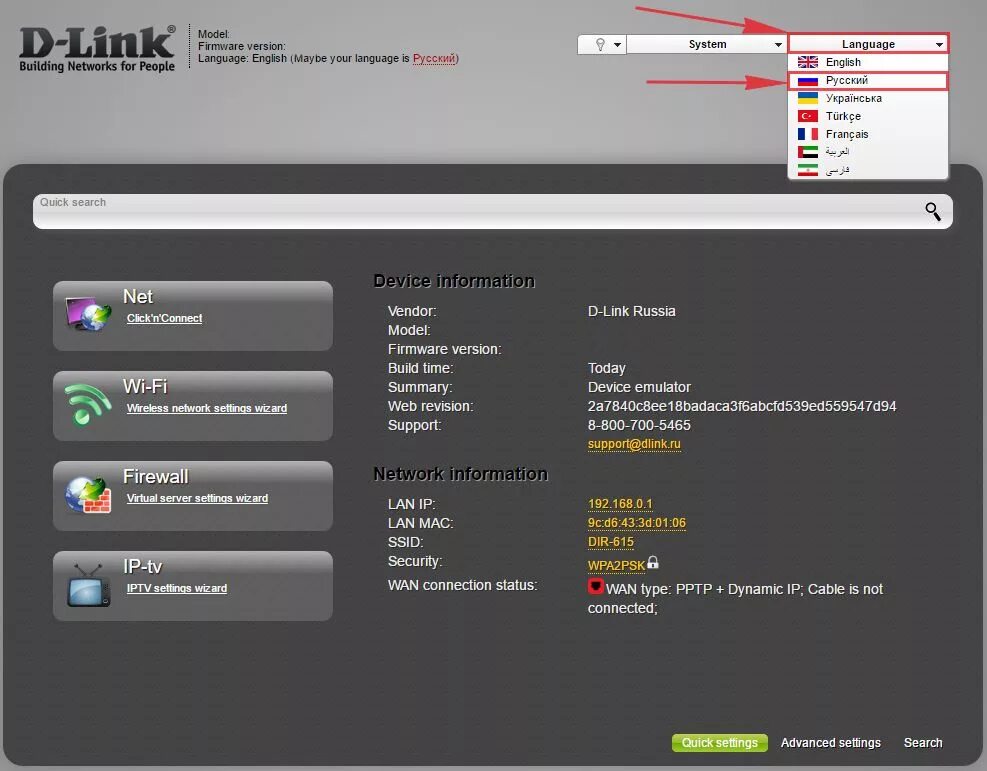
Task: Click the DIR-615 SSID link
Action: (x=611, y=542)
